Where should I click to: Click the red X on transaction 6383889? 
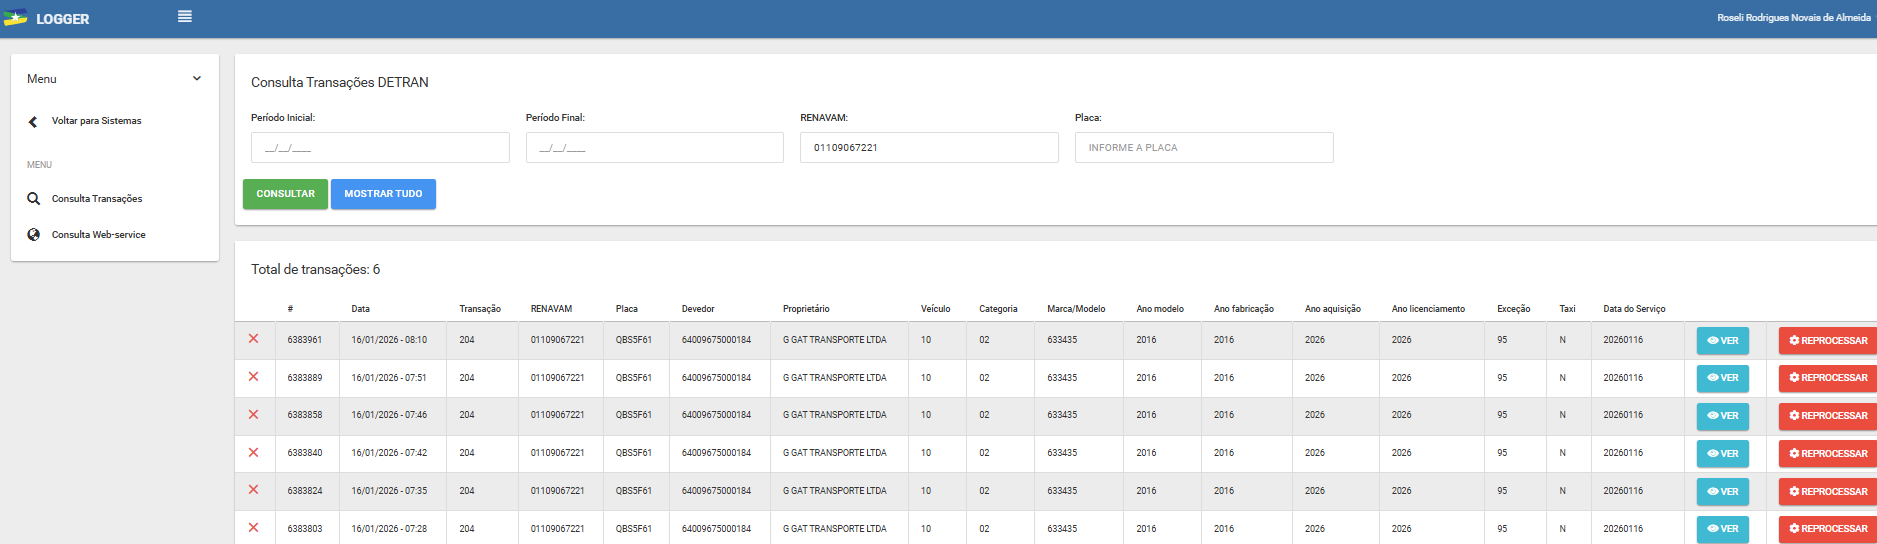coord(254,377)
